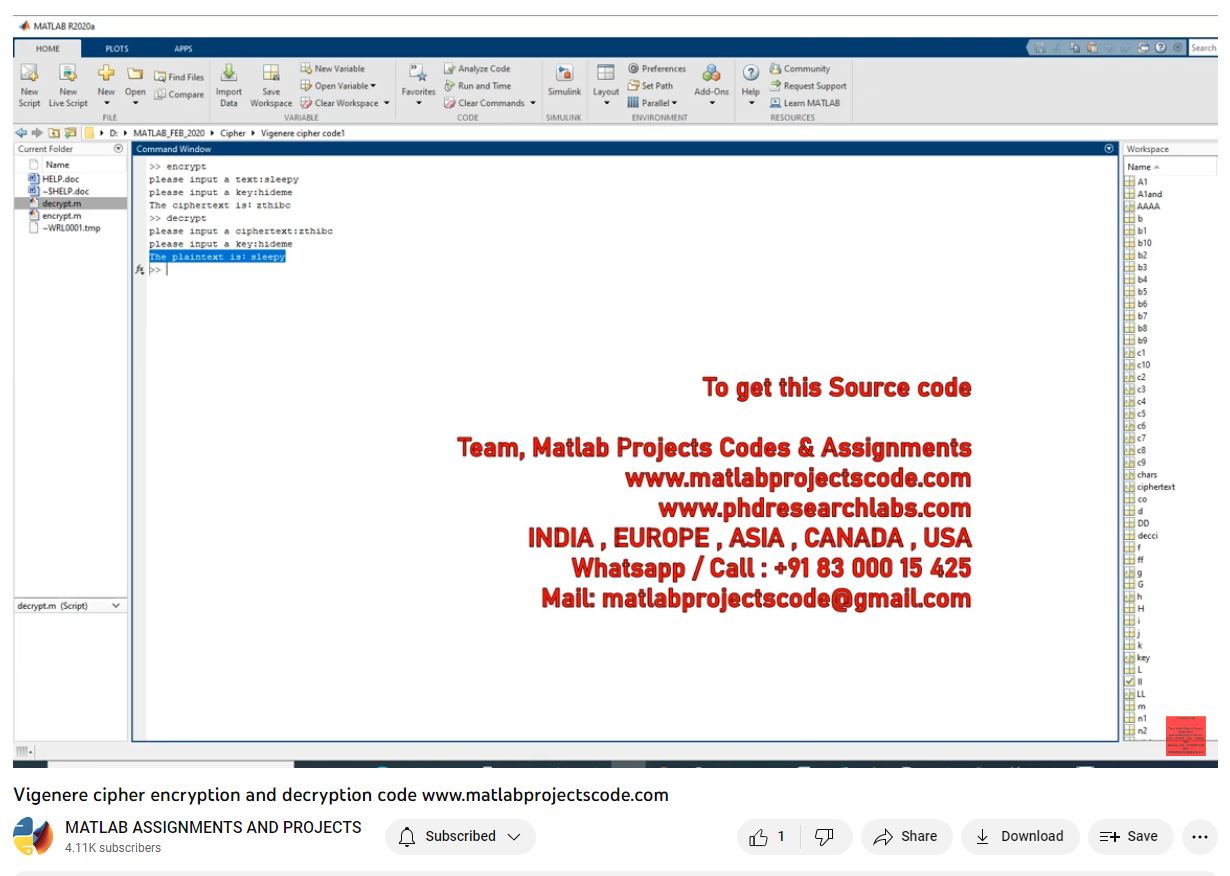Open the Command Window actions menu
This screenshot has width=1230, height=876.
1108,149
